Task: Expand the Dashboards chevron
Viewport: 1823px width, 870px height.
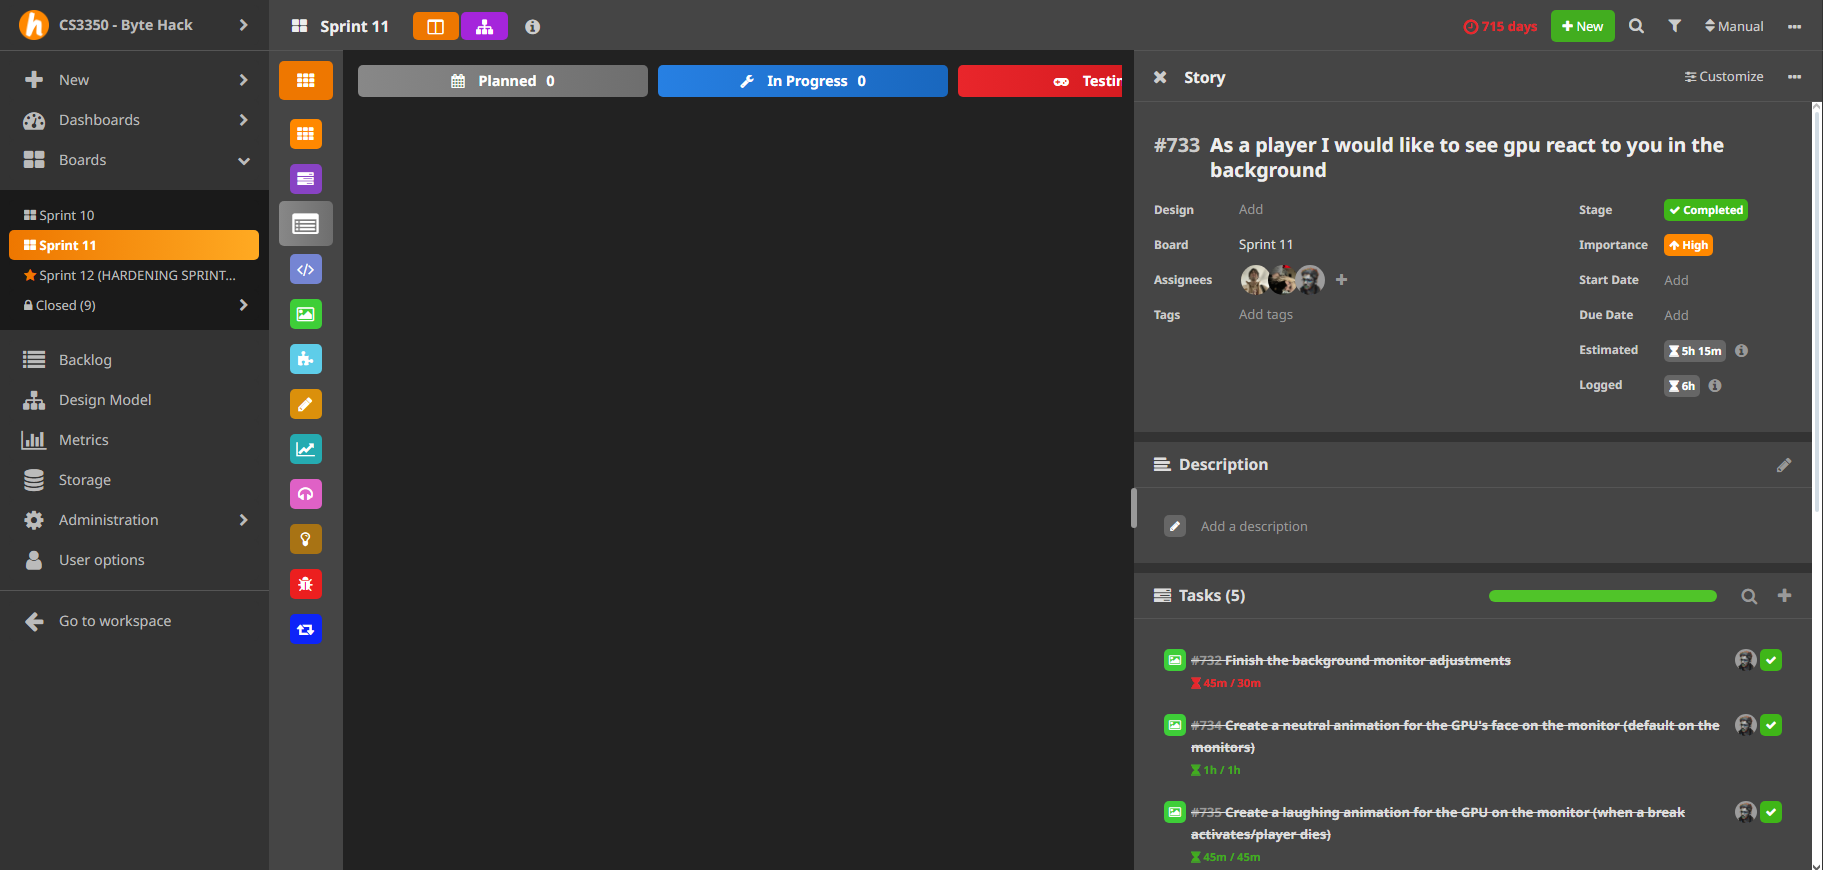Action: pyautogui.click(x=243, y=120)
